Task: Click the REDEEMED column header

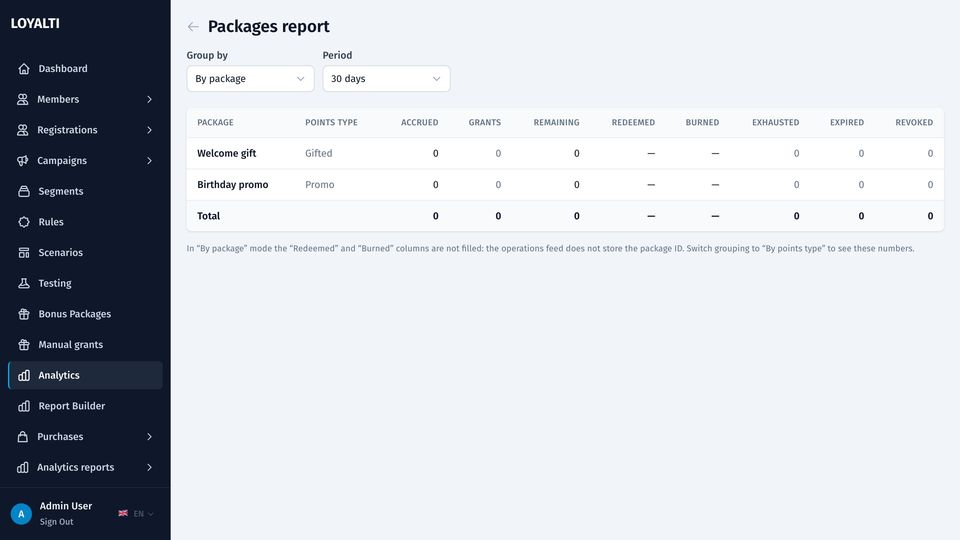Action: [x=633, y=122]
